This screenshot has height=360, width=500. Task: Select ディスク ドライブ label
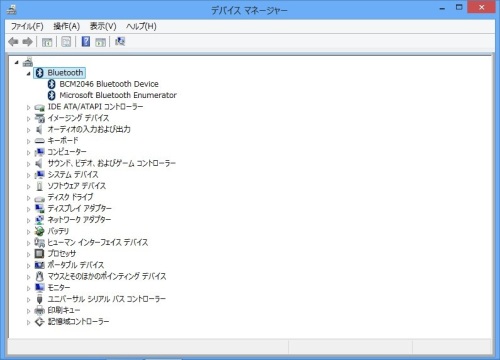point(70,197)
